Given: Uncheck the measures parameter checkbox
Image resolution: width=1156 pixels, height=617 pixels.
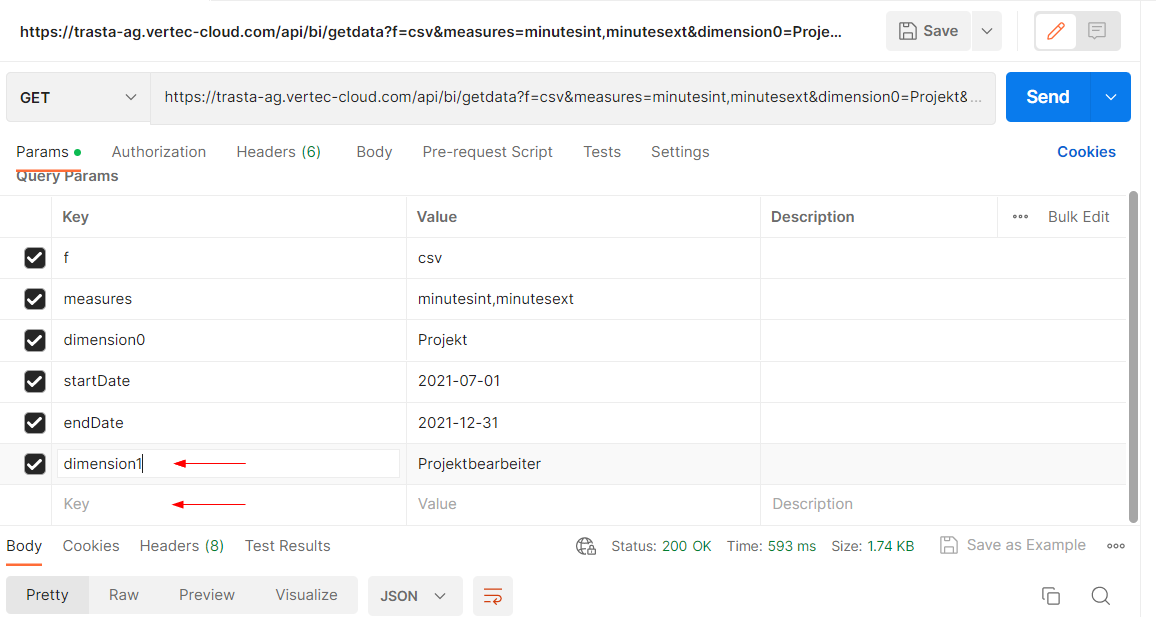Looking at the screenshot, I should point(35,299).
